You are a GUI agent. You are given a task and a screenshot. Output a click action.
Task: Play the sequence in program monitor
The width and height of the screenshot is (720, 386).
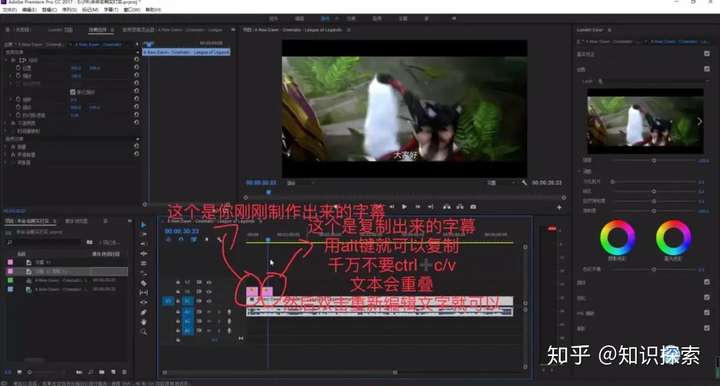click(404, 207)
